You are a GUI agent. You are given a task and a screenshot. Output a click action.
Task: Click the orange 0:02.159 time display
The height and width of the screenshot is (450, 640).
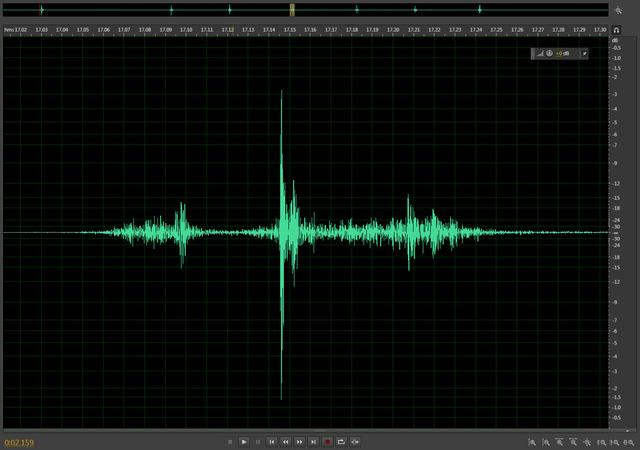pyautogui.click(x=19, y=443)
